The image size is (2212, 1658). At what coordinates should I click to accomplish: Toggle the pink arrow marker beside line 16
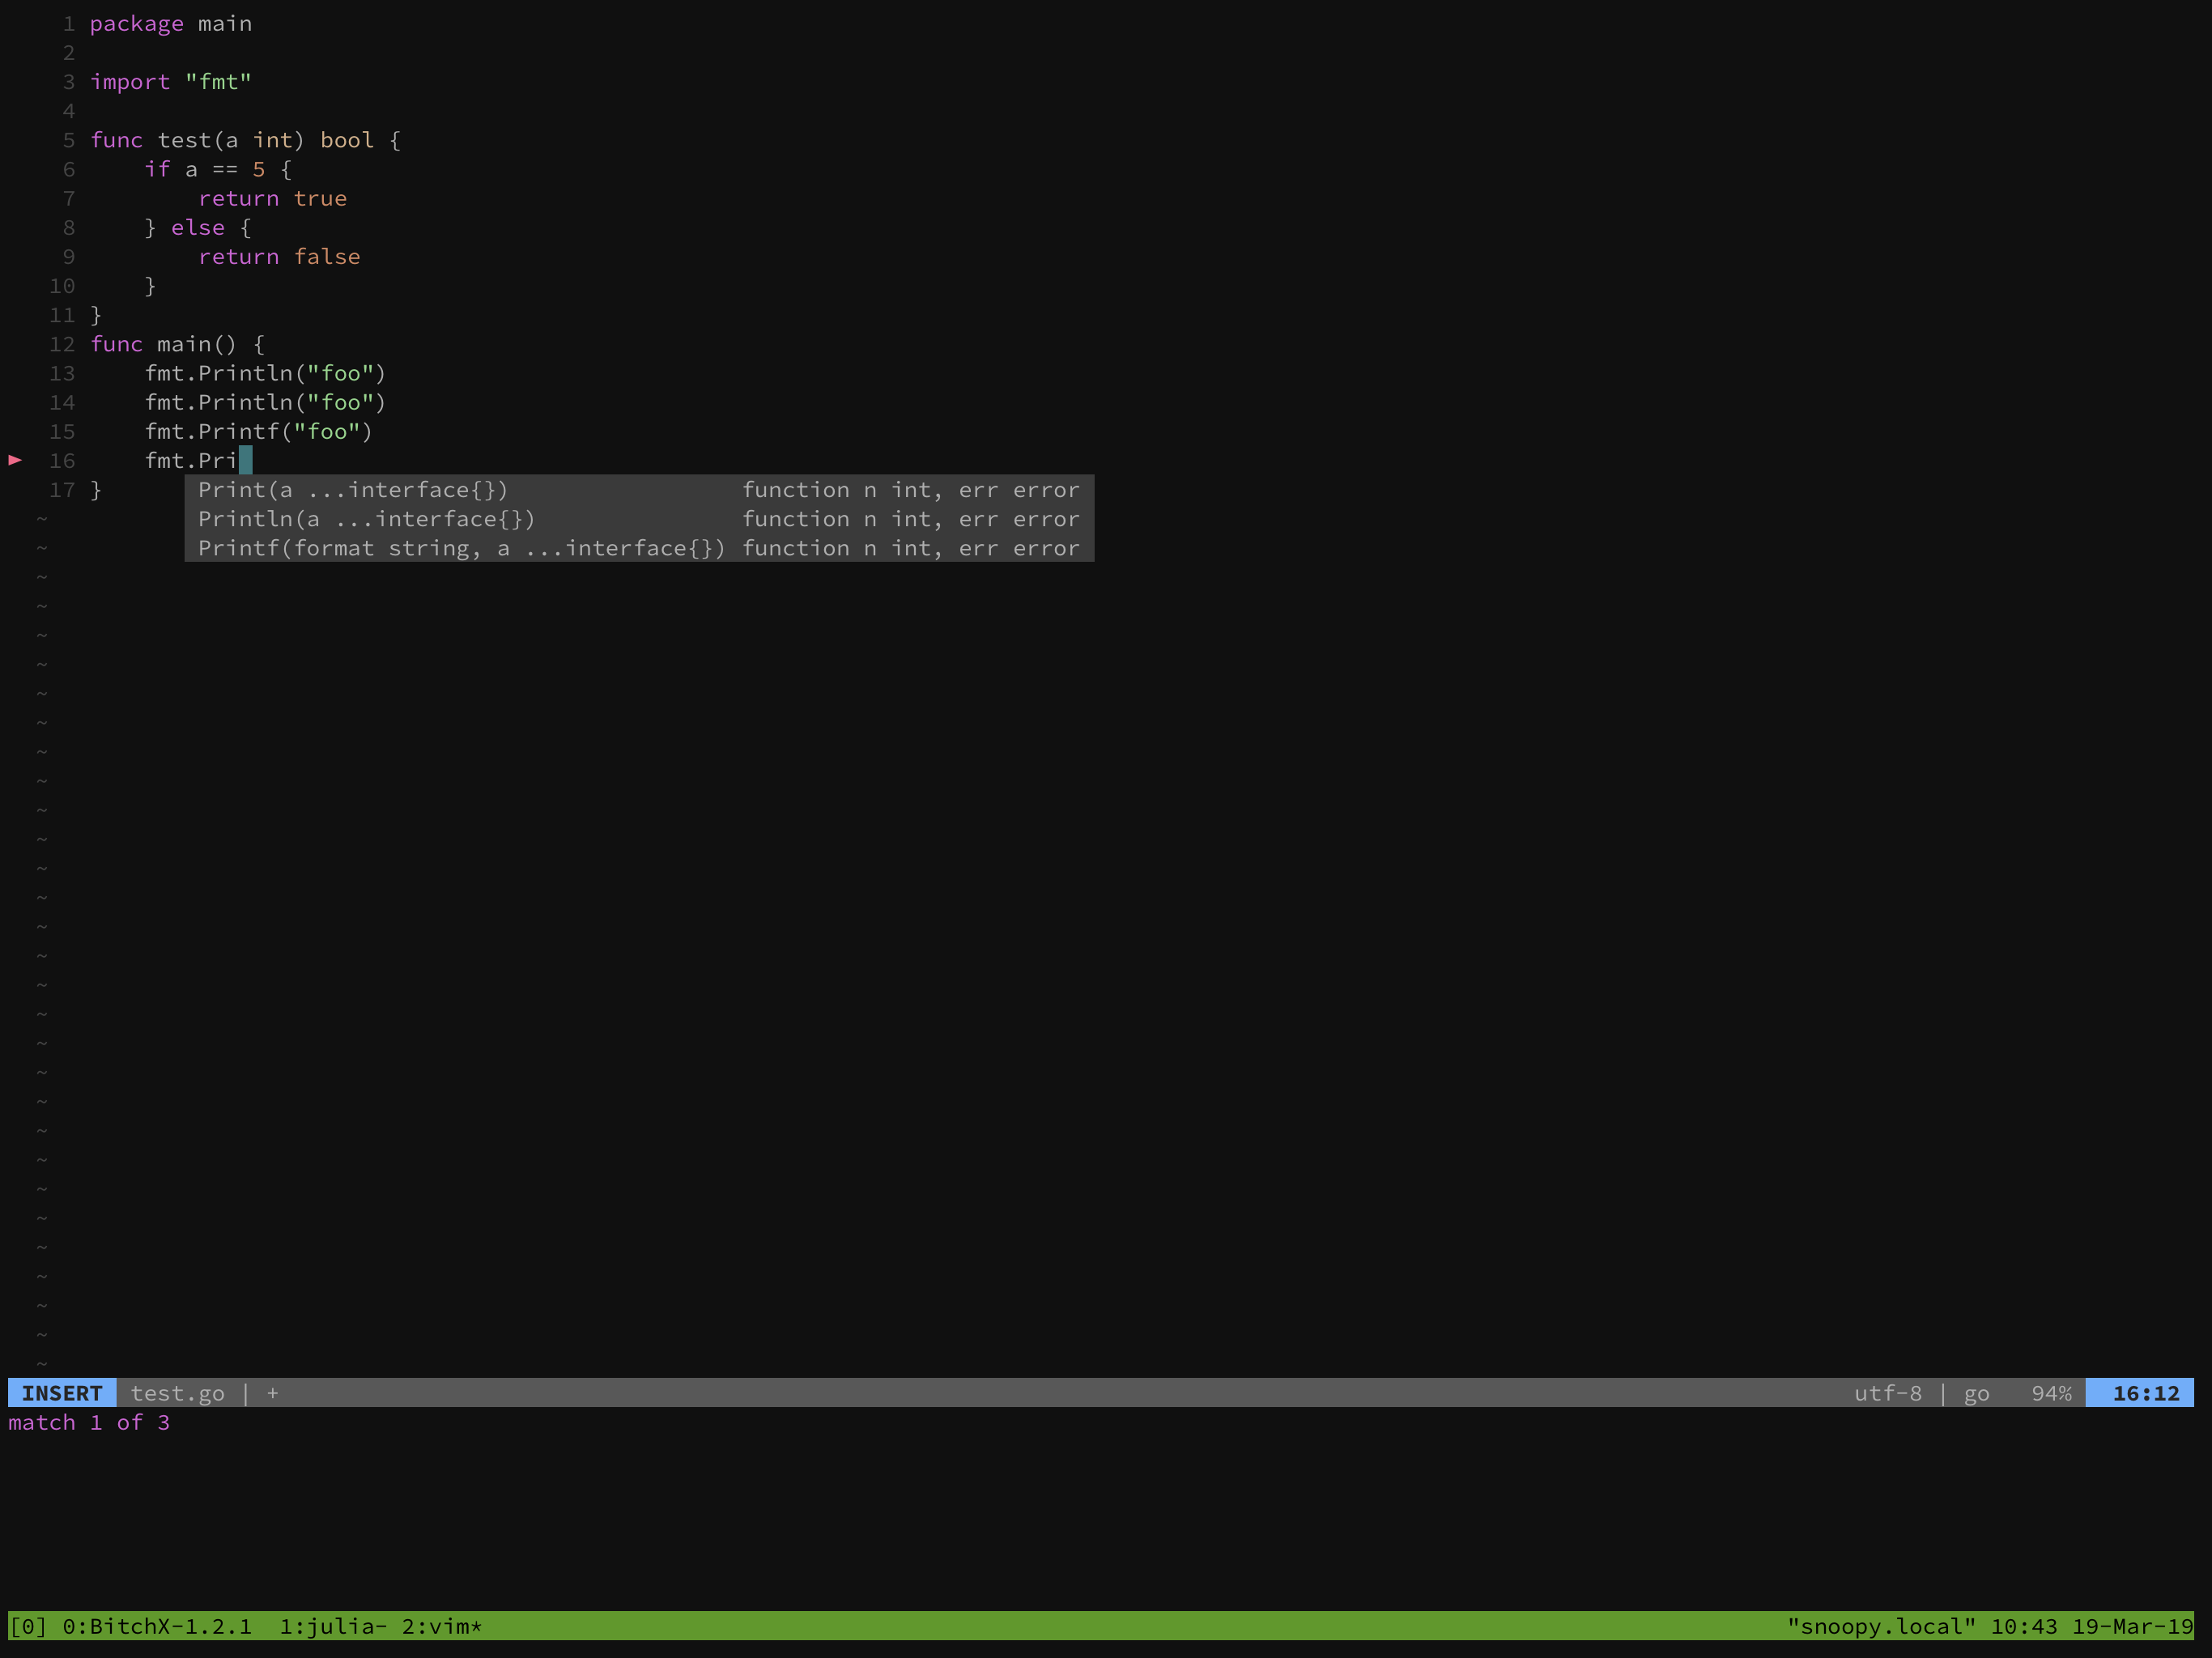15,461
